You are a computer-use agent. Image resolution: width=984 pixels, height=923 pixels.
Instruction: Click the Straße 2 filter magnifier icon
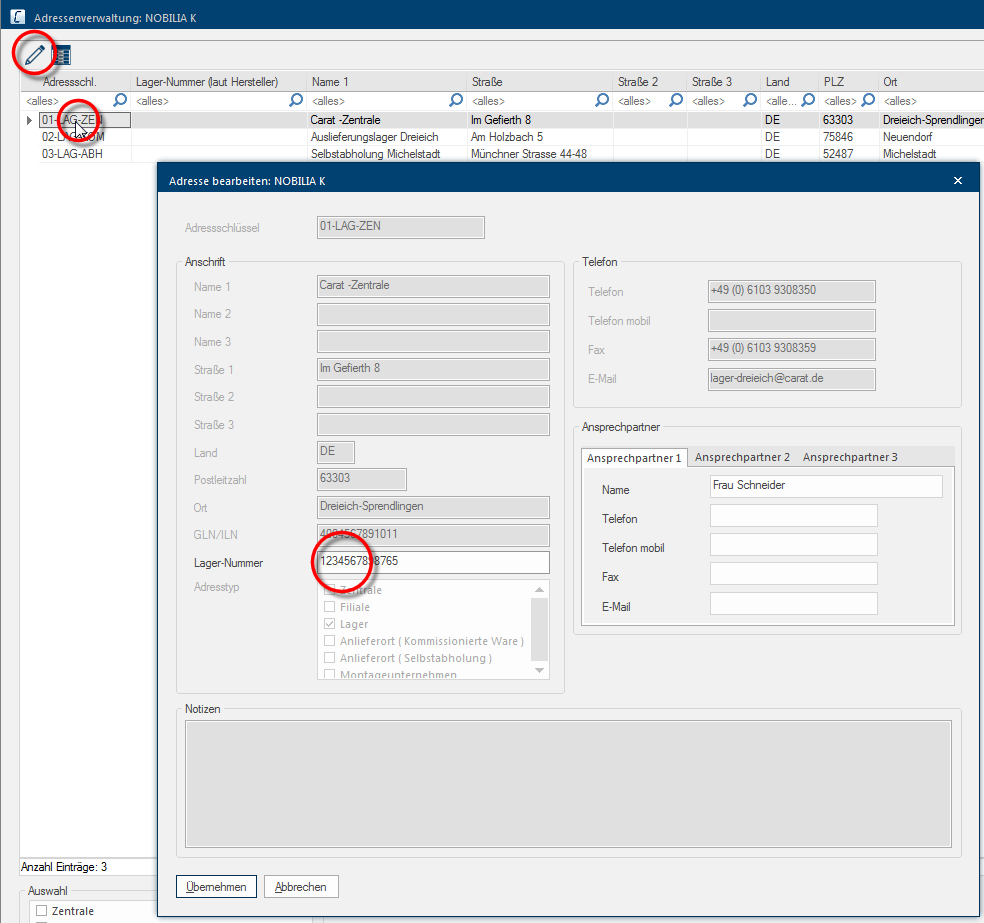676,100
